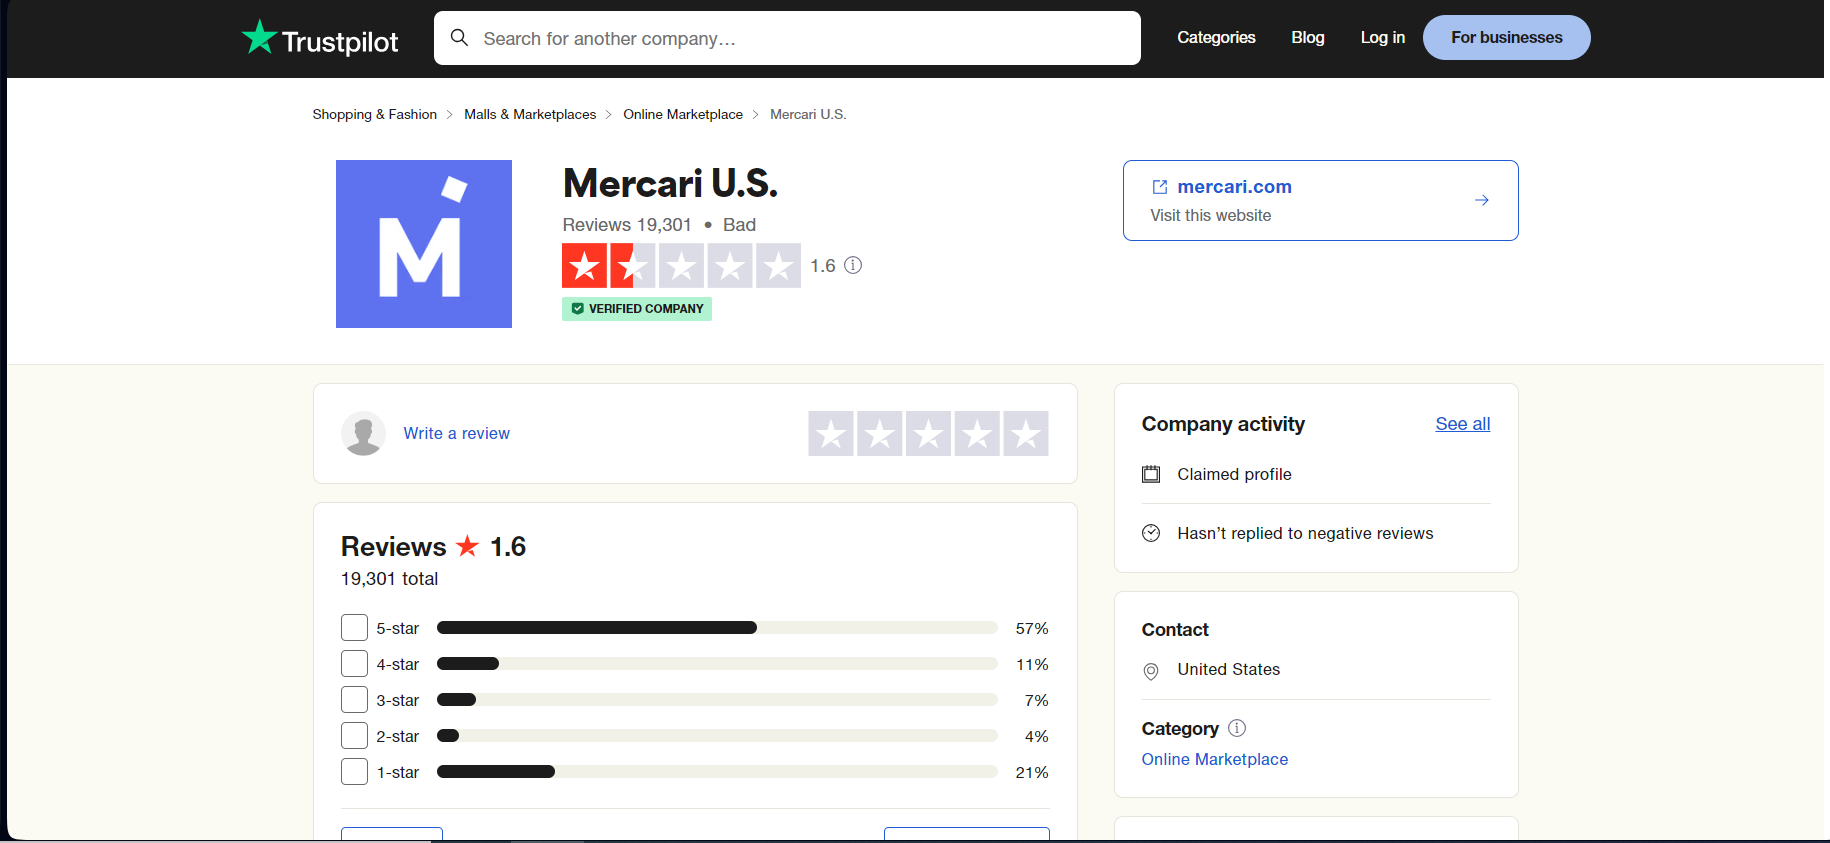Click the 5-star percentage bar

click(717, 628)
